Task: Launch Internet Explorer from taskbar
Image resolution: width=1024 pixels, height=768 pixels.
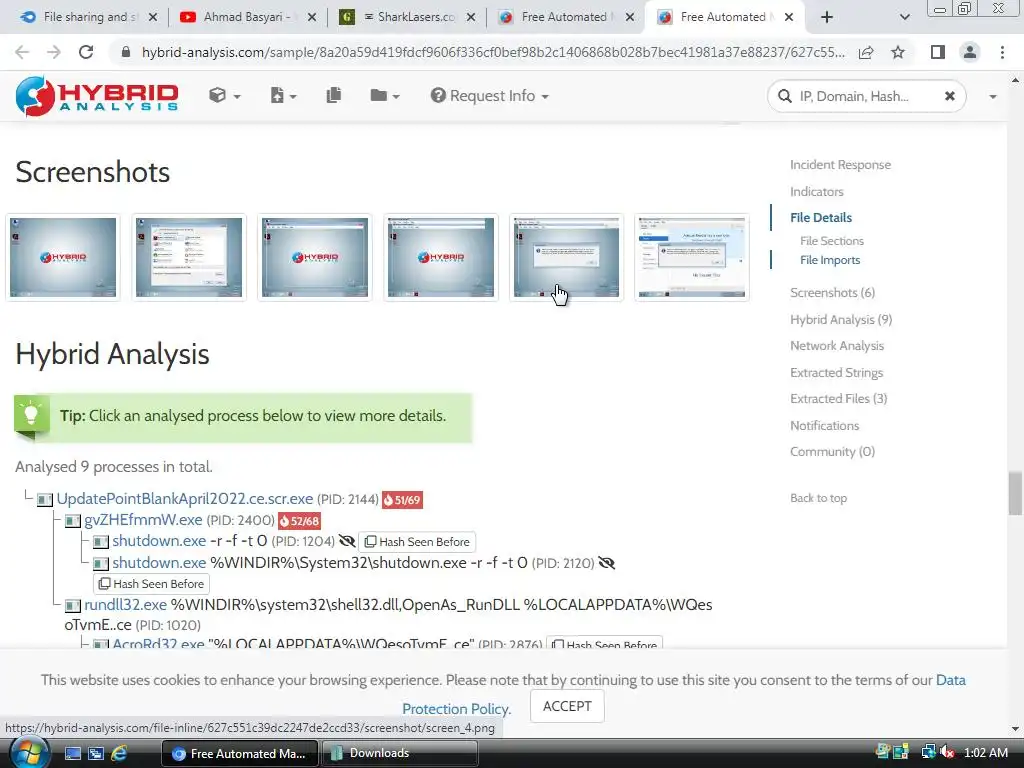Action: 119,754
